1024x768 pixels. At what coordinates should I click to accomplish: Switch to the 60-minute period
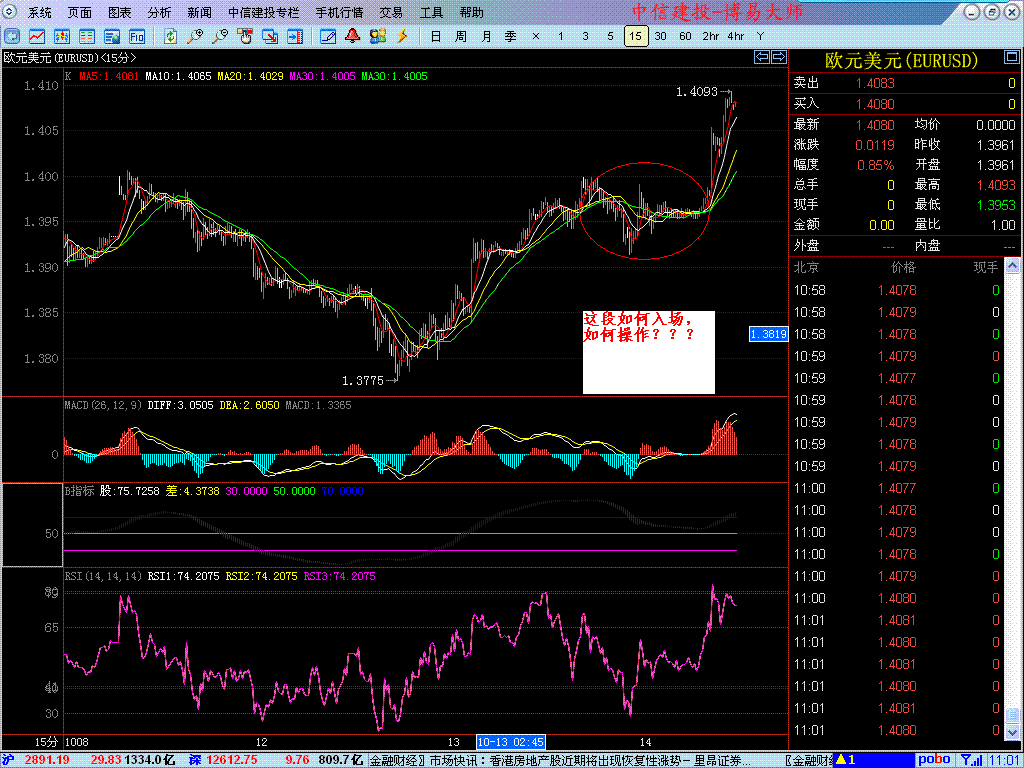click(x=685, y=37)
